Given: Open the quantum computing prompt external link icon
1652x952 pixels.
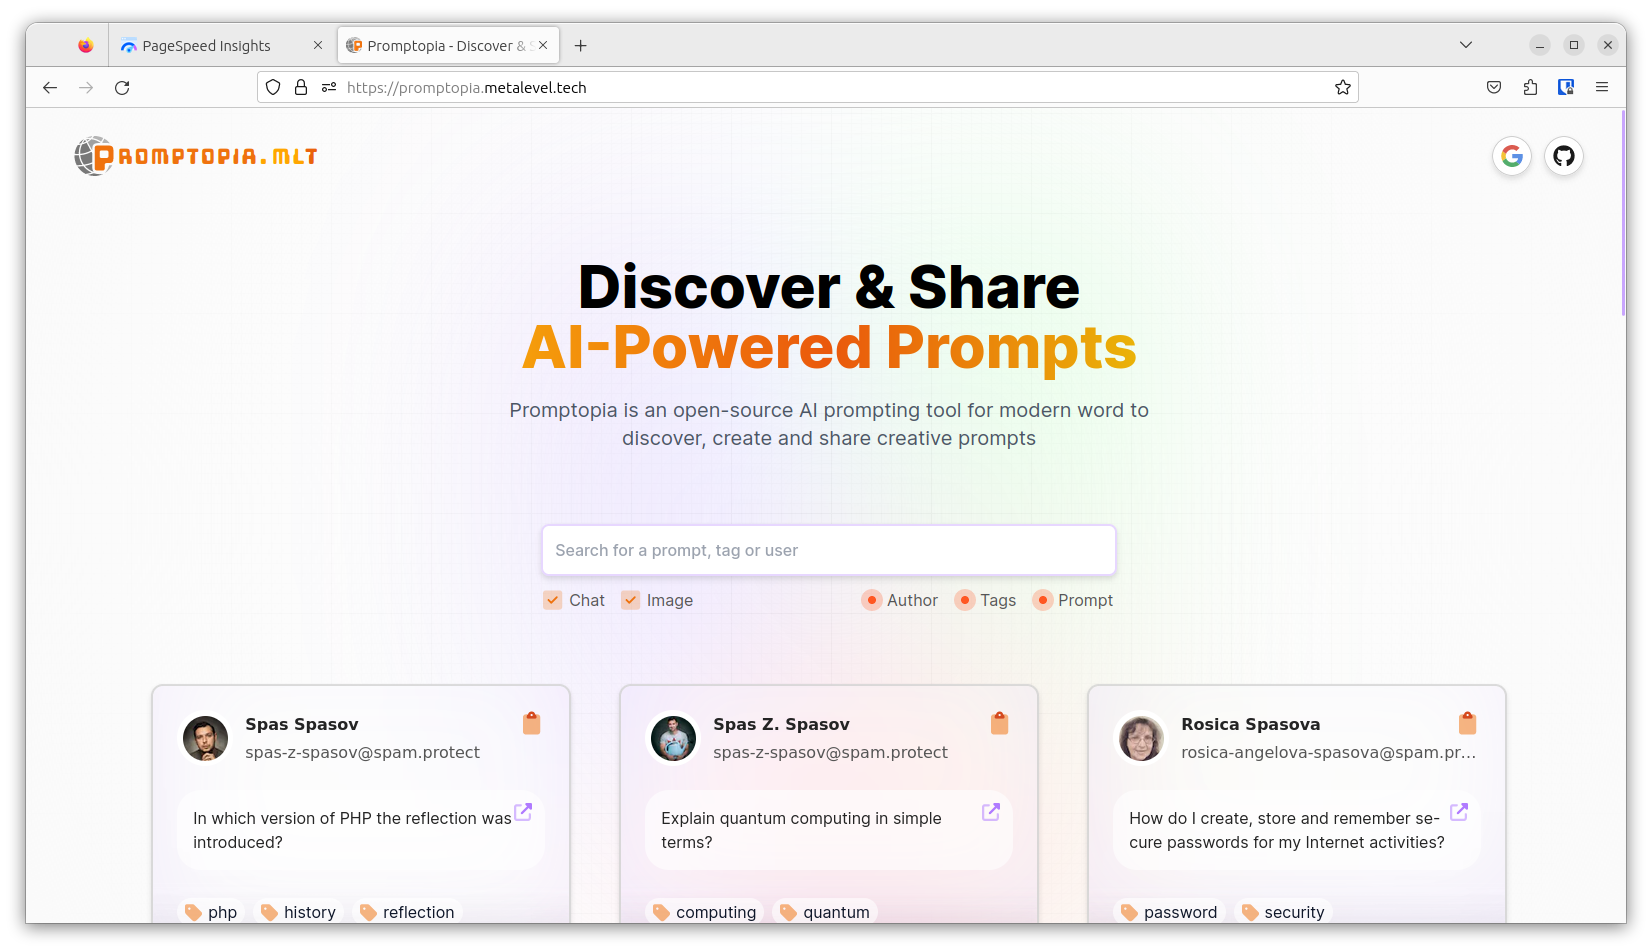Looking at the screenshot, I should (x=991, y=812).
